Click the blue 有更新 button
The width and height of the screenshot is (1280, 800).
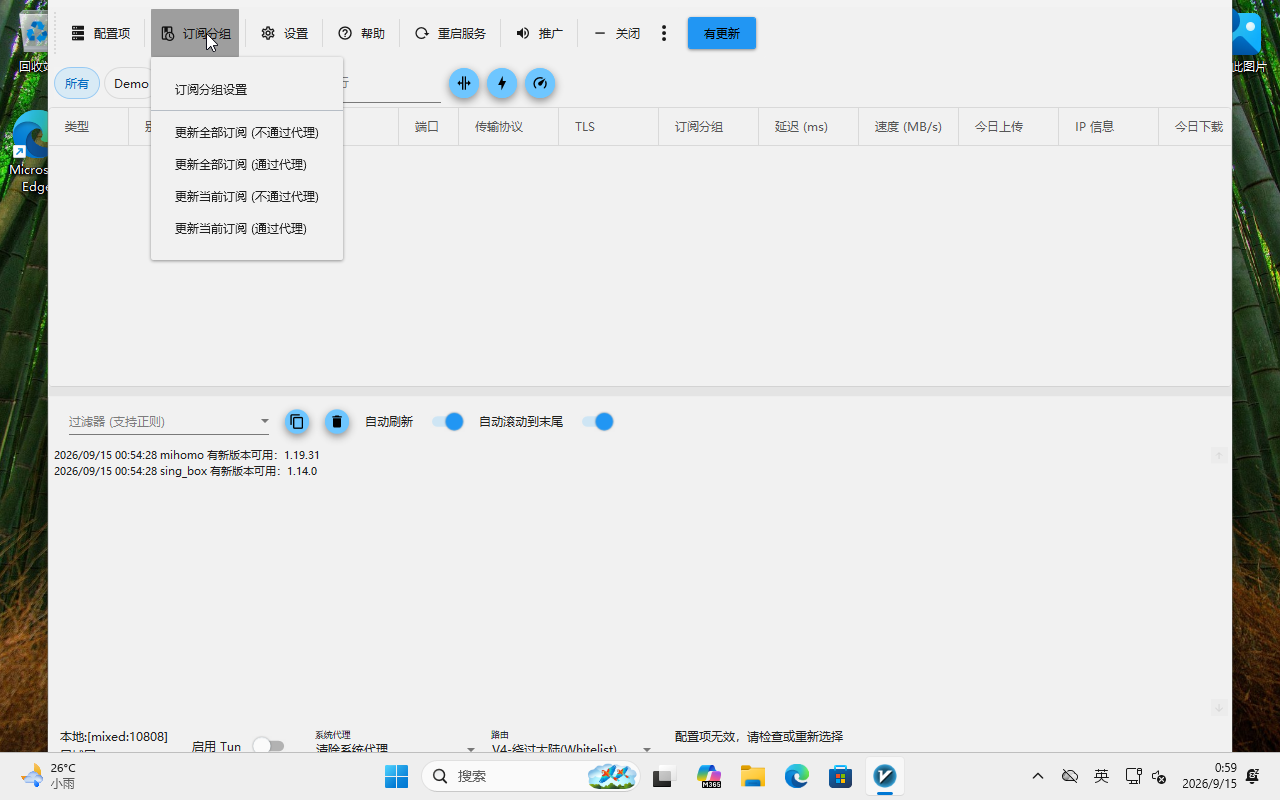coord(722,33)
